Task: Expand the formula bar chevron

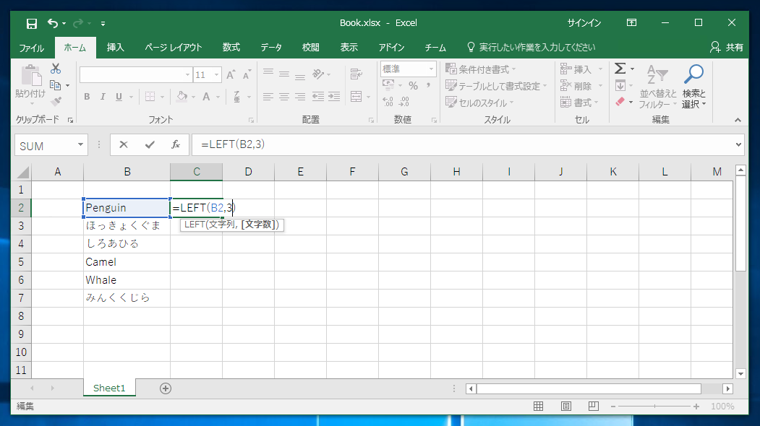Action: [738, 144]
